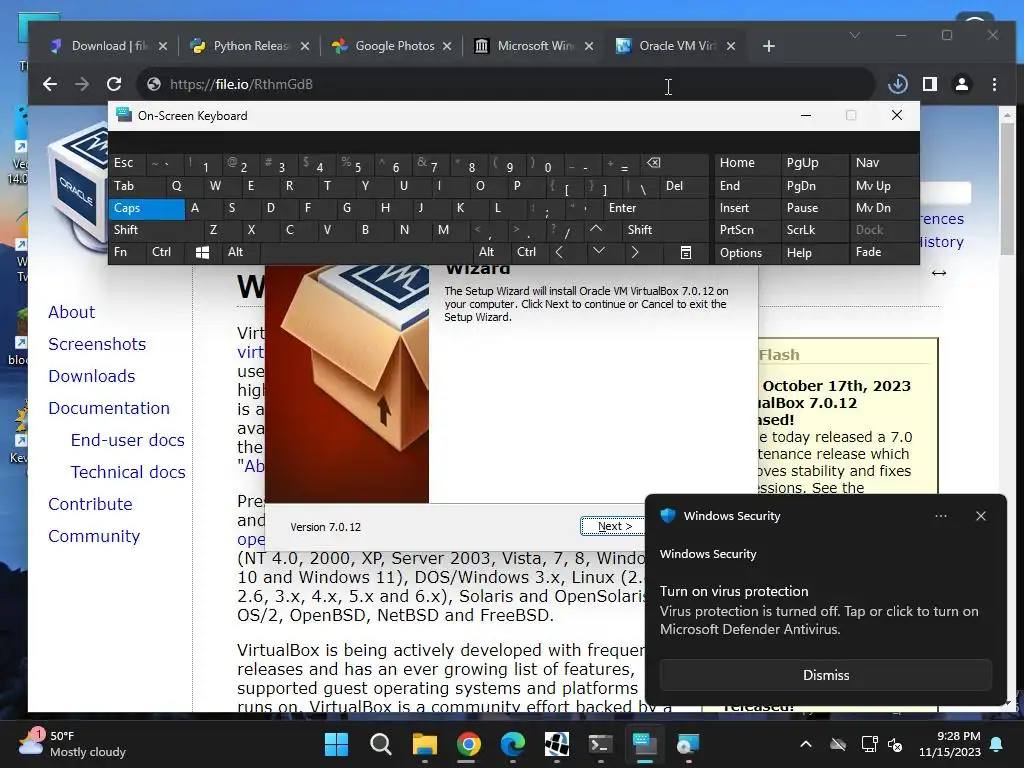Reload the page with refresh icon

114,84
